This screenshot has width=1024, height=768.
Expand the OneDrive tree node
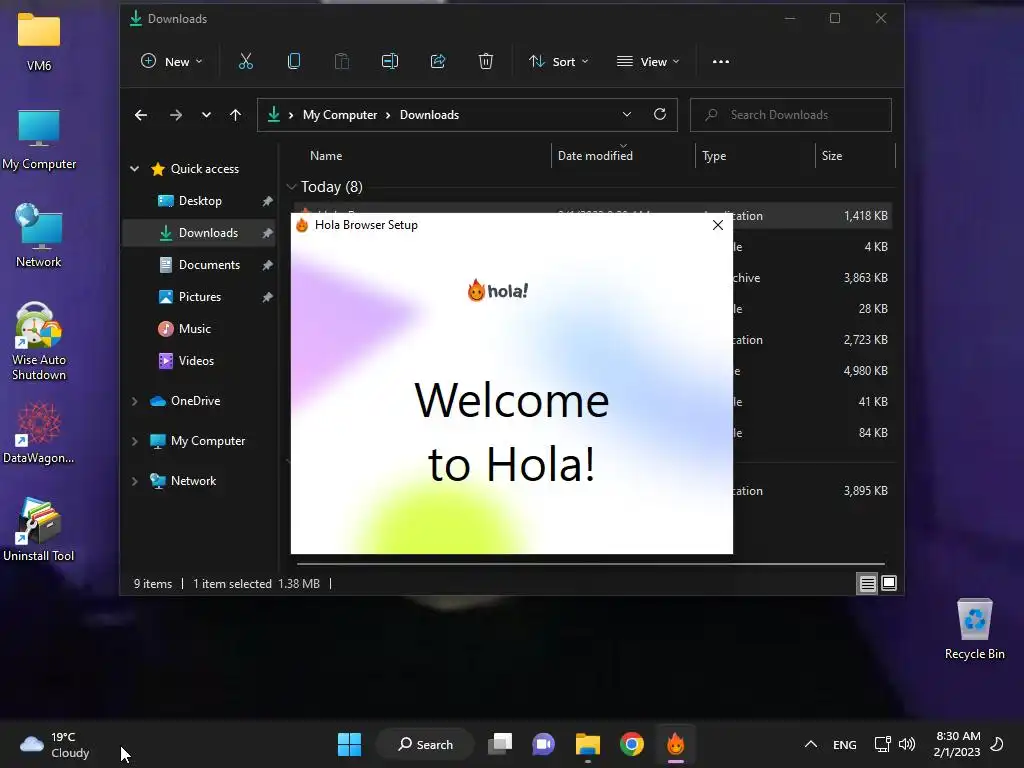(x=135, y=401)
